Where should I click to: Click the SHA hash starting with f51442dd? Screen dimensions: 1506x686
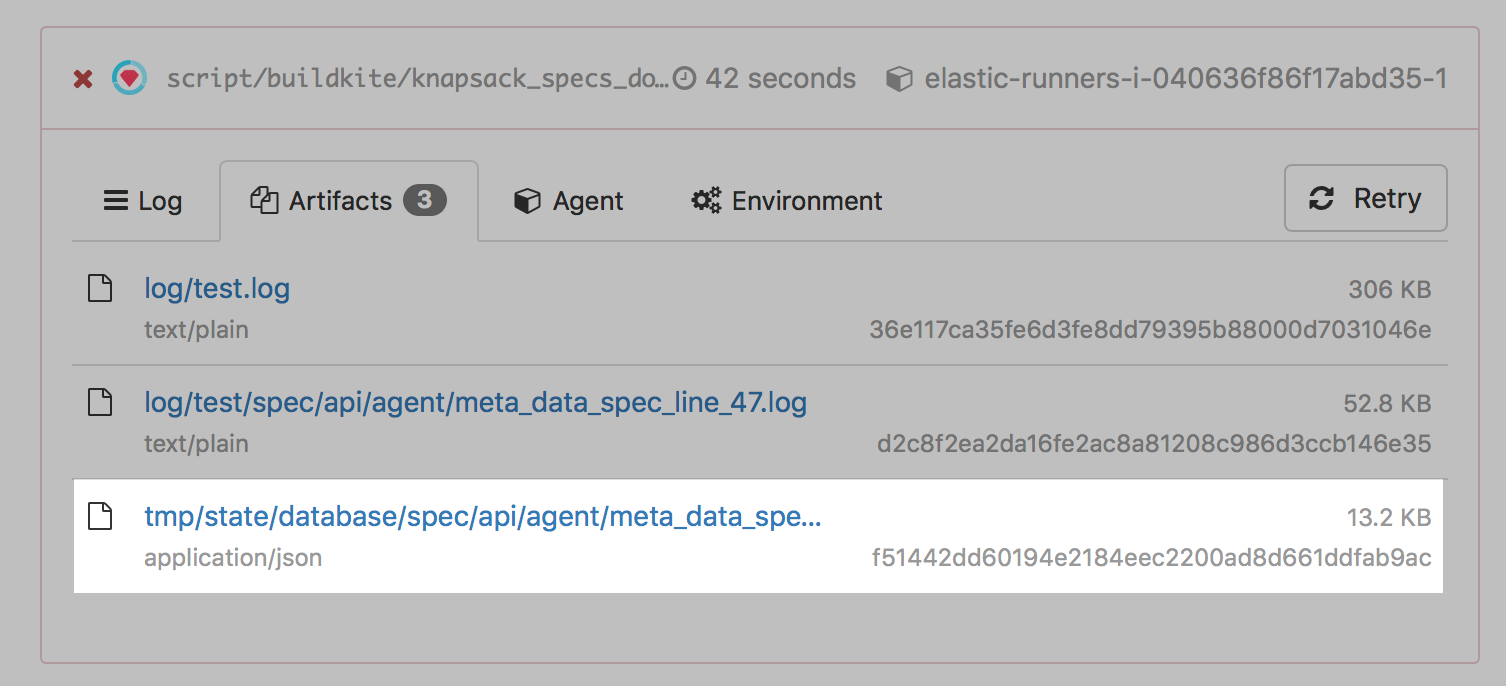(1151, 557)
